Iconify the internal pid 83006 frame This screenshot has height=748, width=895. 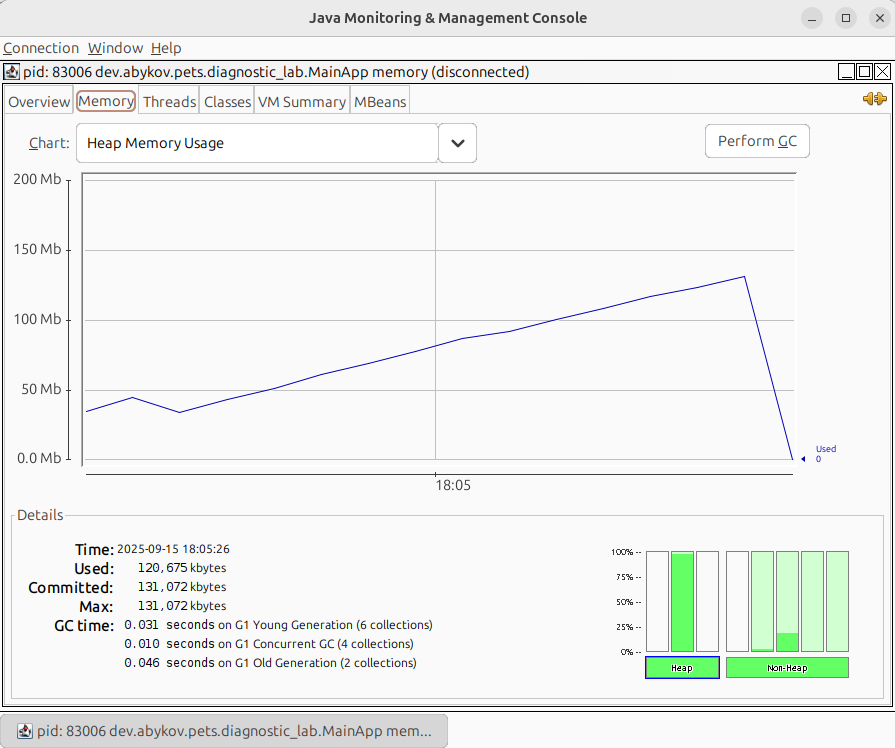[847, 72]
